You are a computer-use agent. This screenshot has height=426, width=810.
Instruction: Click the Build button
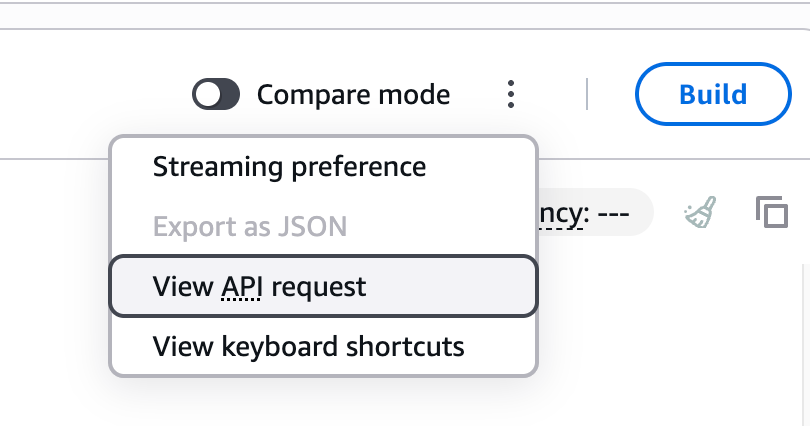(712, 95)
